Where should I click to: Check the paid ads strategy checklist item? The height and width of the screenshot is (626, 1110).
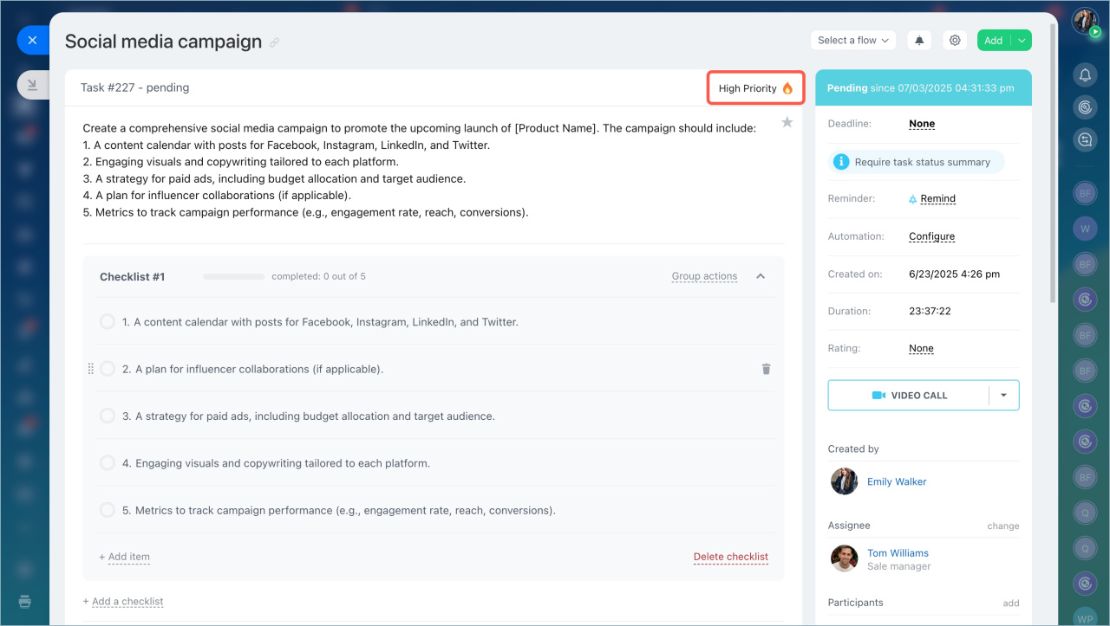pyautogui.click(x=107, y=416)
